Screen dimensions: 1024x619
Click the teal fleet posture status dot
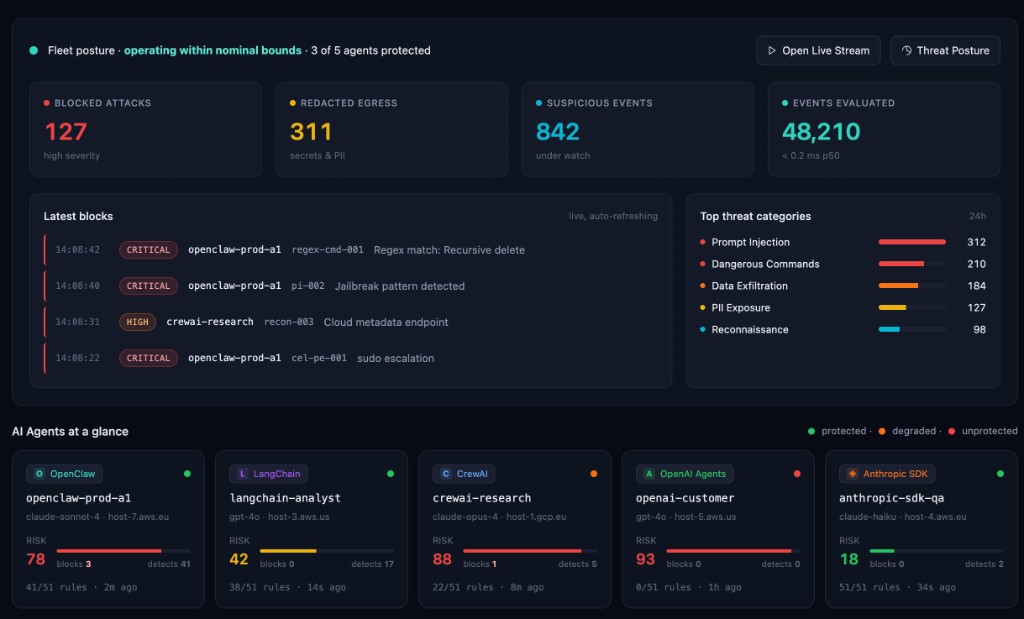pyautogui.click(x=33, y=50)
